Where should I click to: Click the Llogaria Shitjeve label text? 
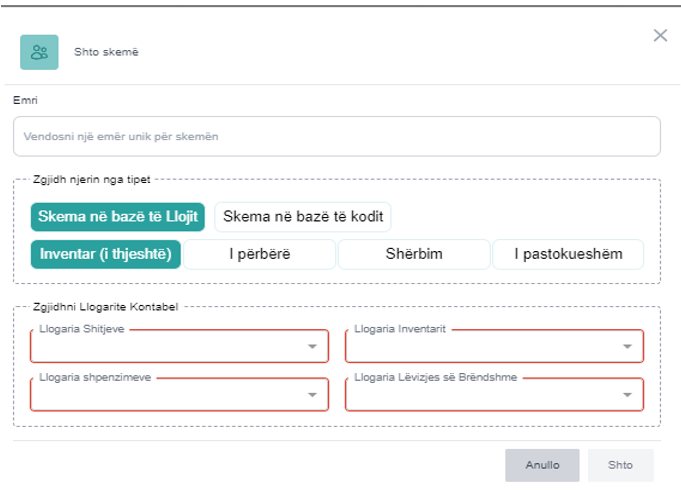point(82,329)
